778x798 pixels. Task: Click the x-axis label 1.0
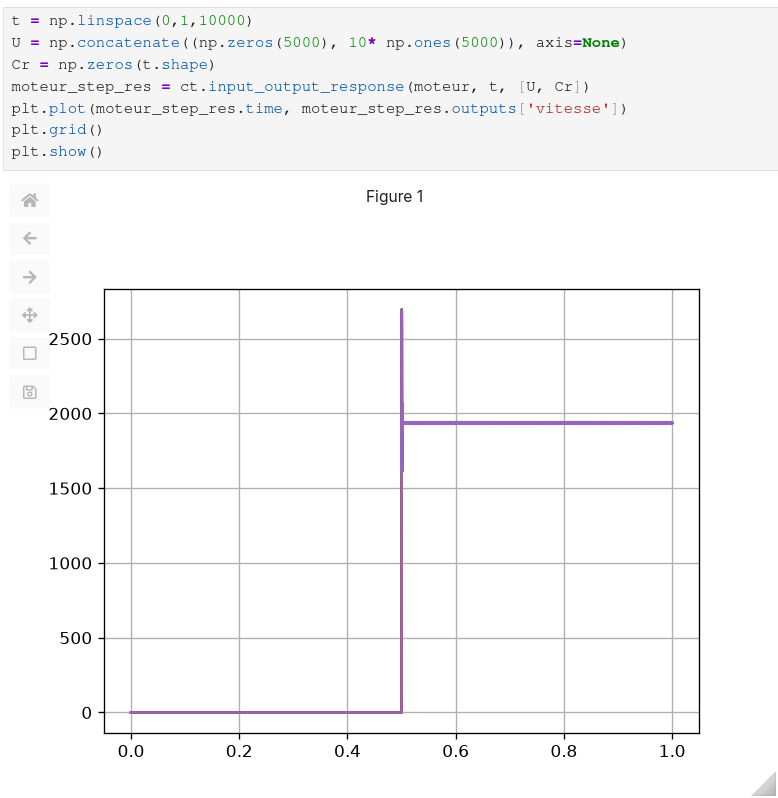pos(672,752)
